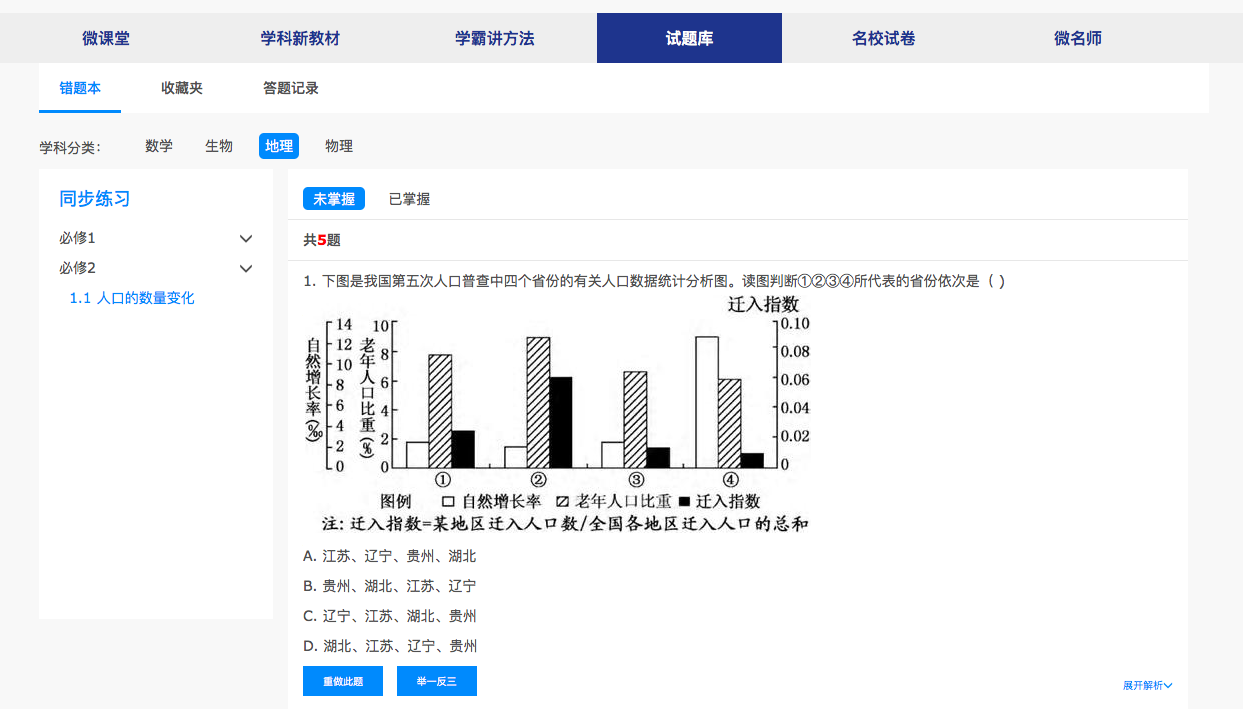
Task: Select the 错题本 sub-tab
Action: click(x=80, y=88)
